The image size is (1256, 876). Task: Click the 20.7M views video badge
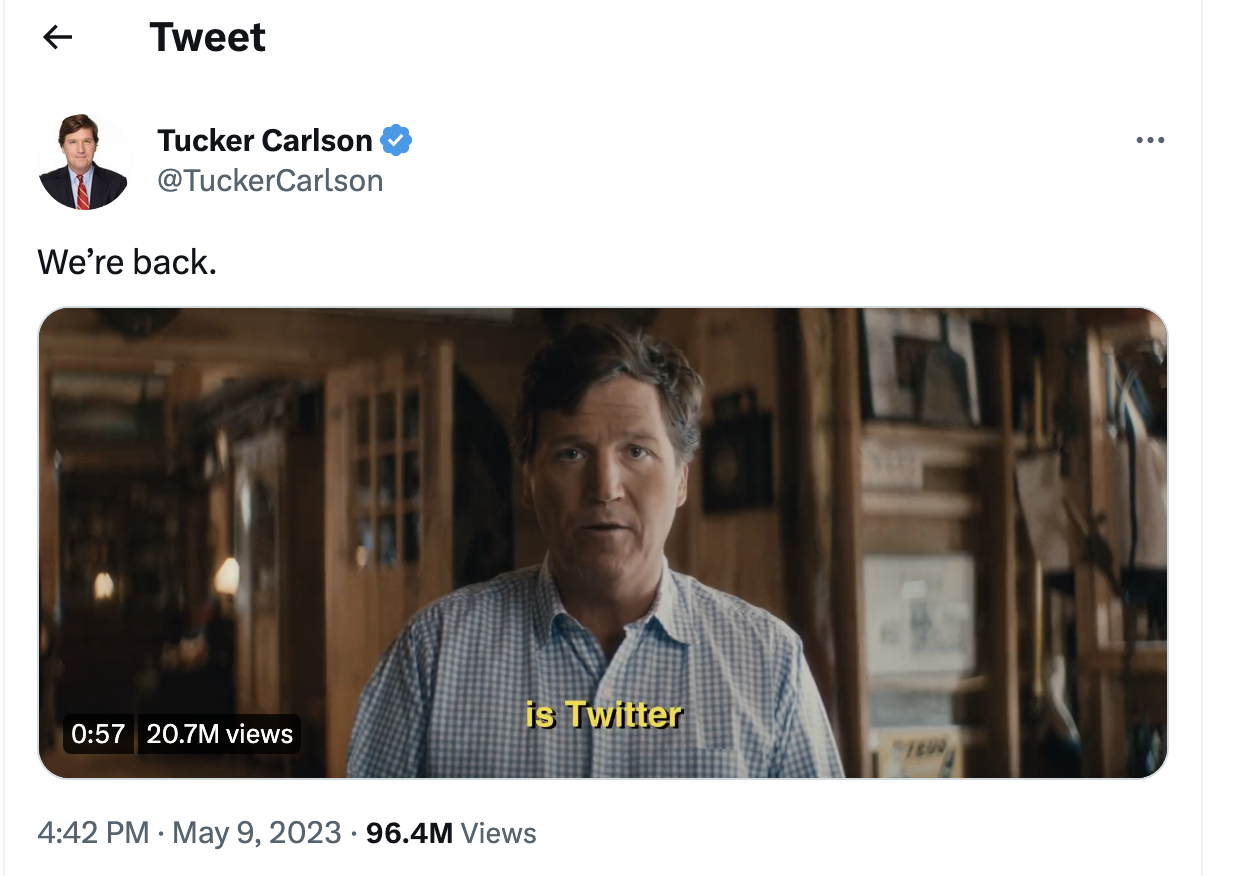[219, 734]
